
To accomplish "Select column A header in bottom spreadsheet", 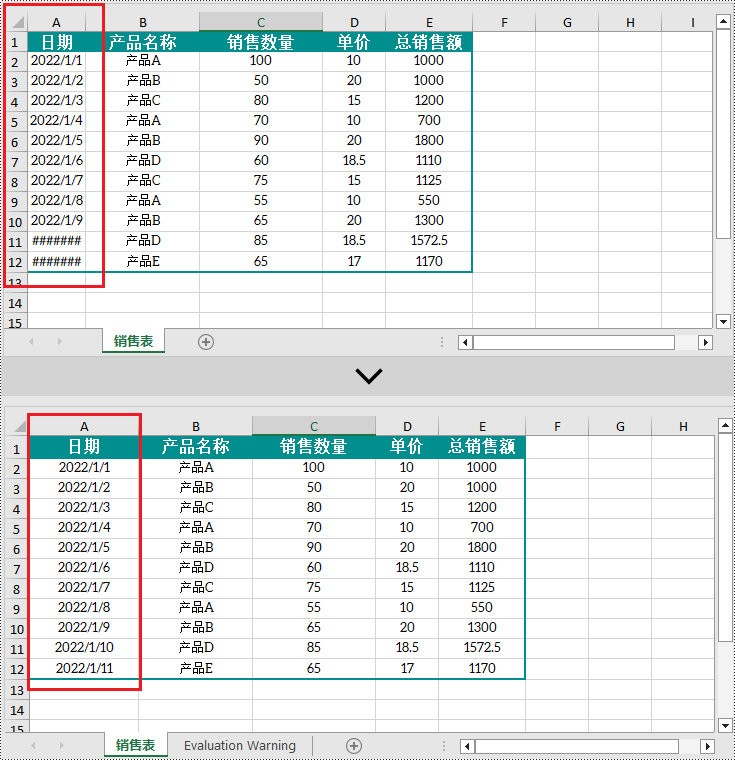I will (x=84, y=427).
